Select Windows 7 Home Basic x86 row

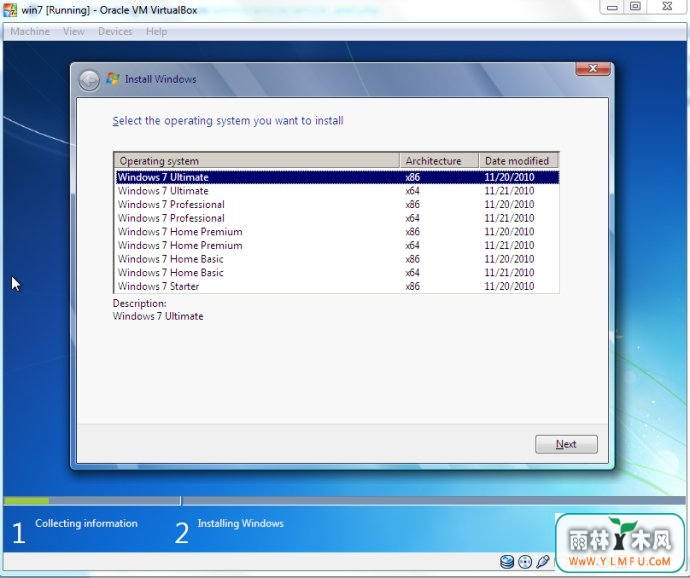338,259
